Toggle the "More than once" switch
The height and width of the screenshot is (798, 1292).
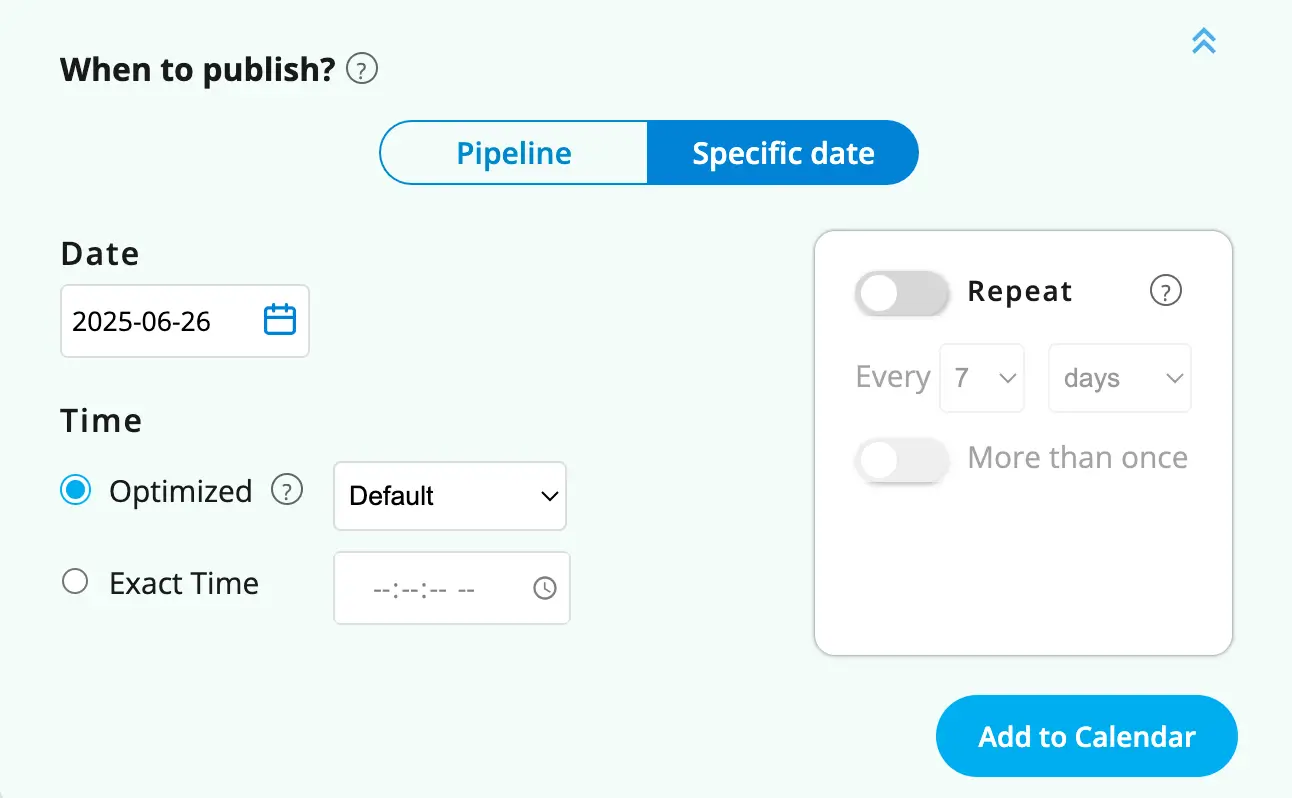(902, 460)
